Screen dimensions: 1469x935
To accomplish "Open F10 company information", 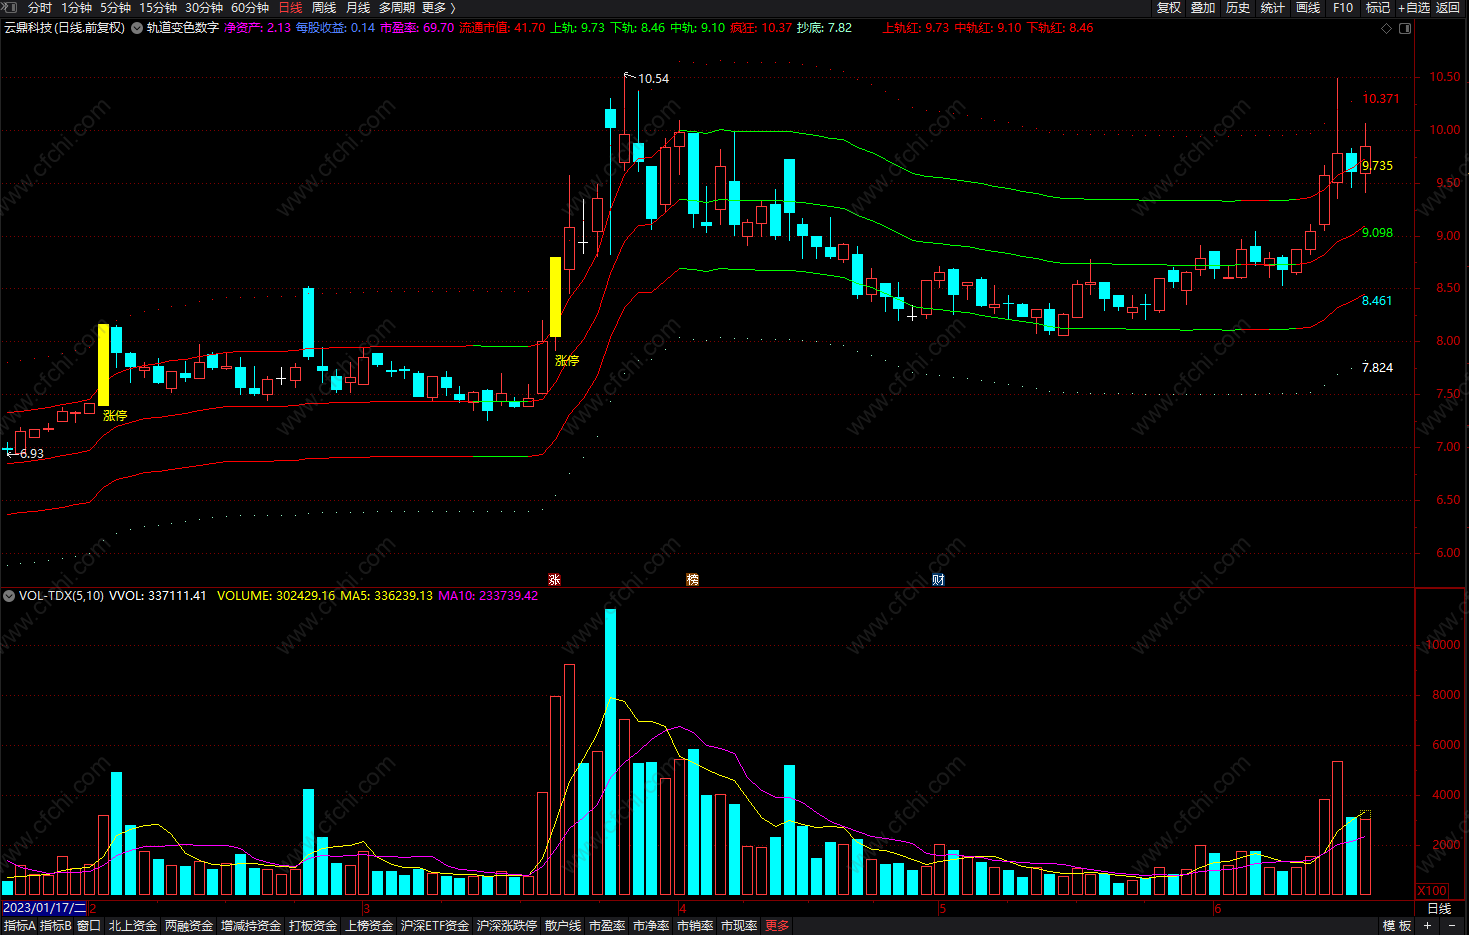I will pos(1343,7).
